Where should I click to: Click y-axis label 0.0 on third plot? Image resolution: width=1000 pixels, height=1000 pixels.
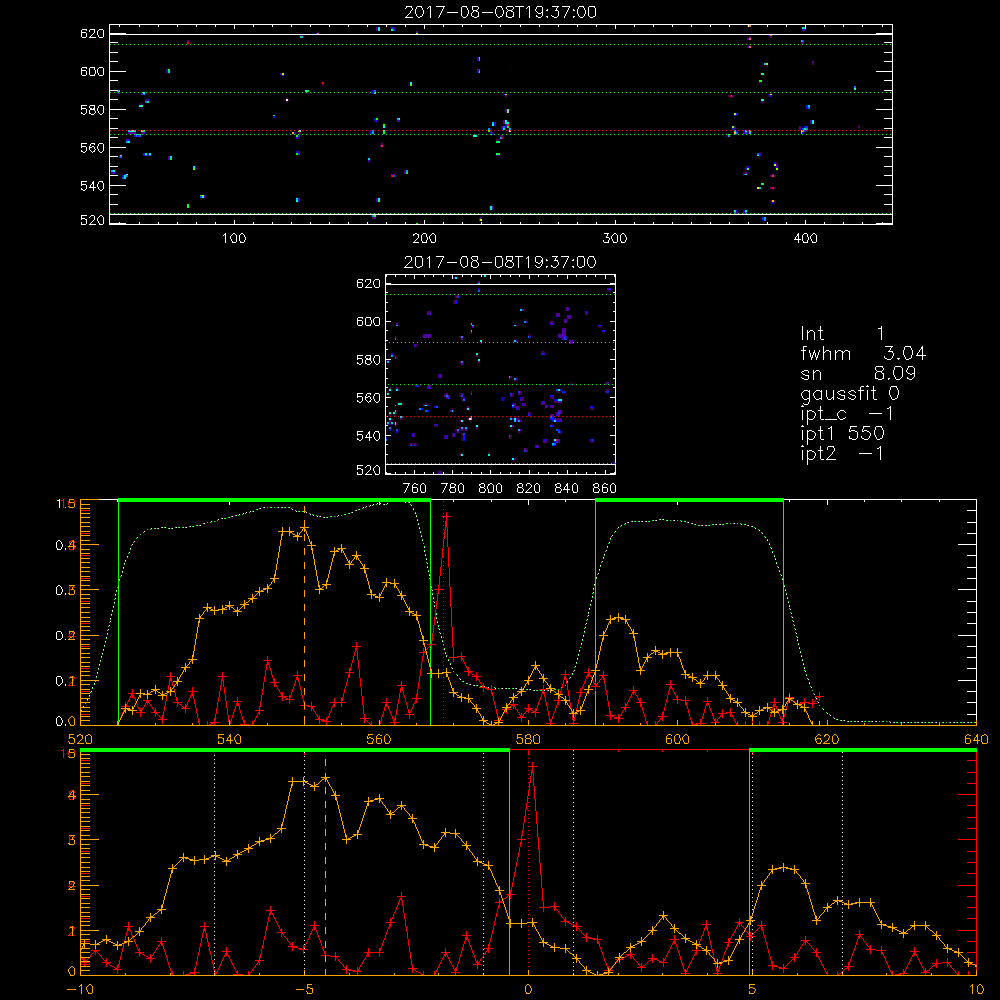pyautogui.click(x=66, y=721)
